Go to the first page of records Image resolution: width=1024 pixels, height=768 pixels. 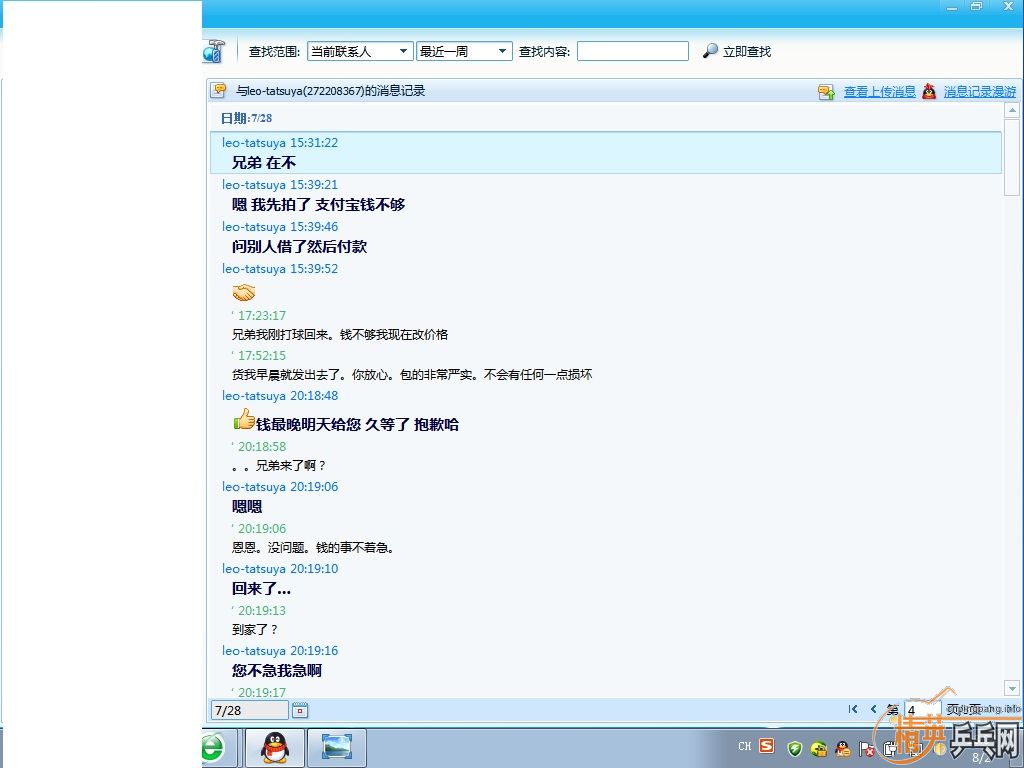(x=853, y=709)
